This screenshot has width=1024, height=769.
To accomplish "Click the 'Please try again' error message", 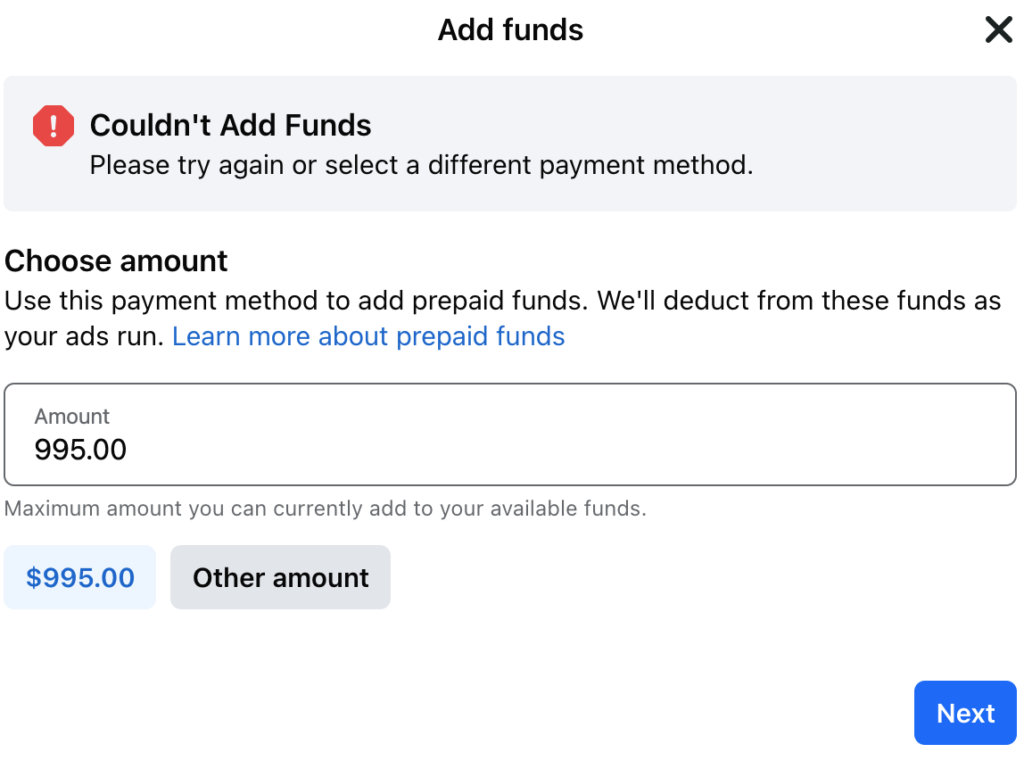I will [x=421, y=165].
